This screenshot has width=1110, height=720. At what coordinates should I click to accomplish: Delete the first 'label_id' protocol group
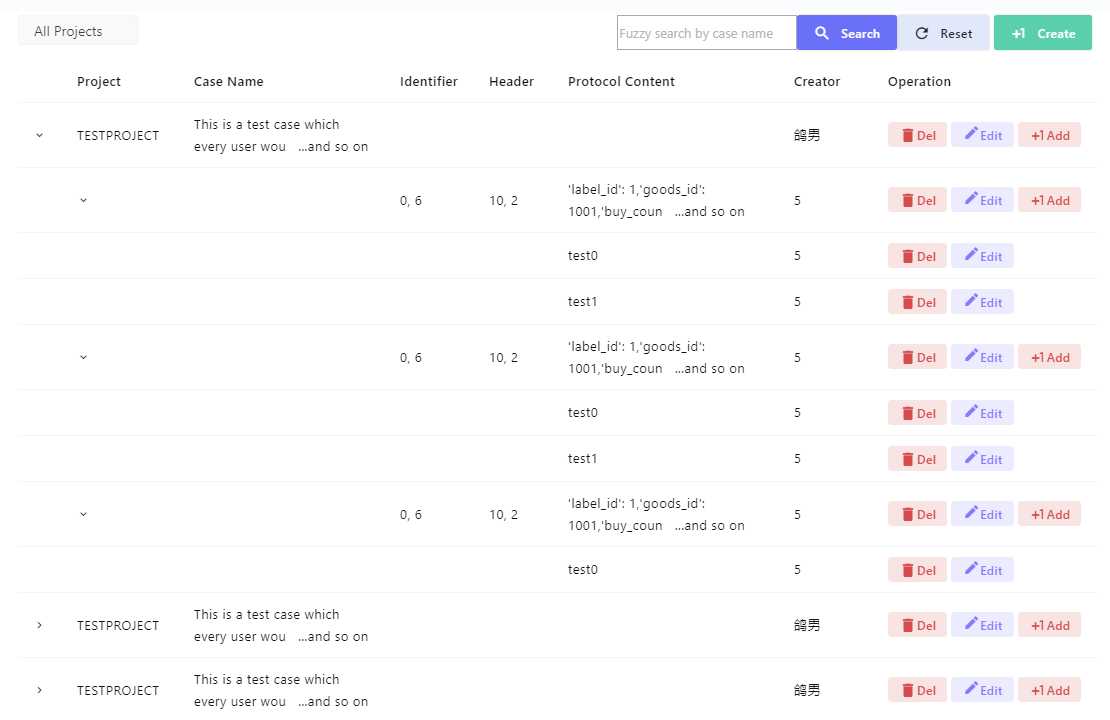coord(917,200)
